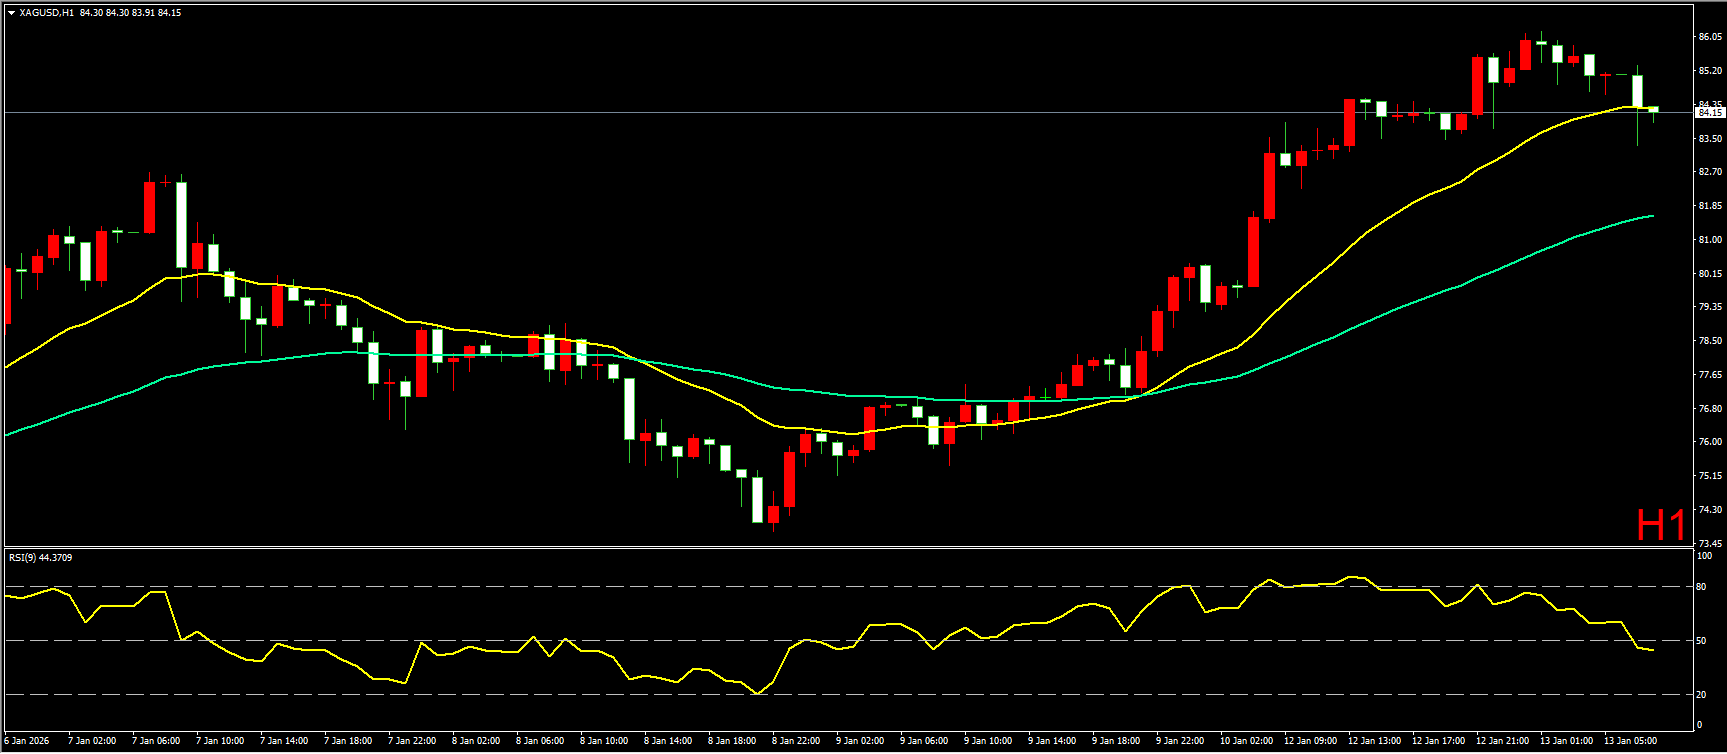This screenshot has width=1727, height=754.
Task: Click the RSI(9) 44.3709 indicator label
Action: 41,557
